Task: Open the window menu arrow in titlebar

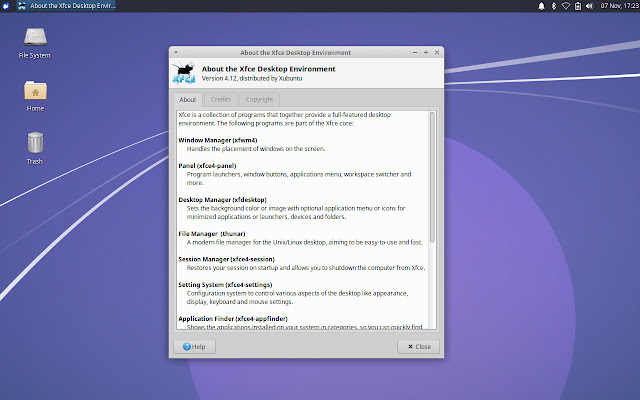Action: [176, 52]
